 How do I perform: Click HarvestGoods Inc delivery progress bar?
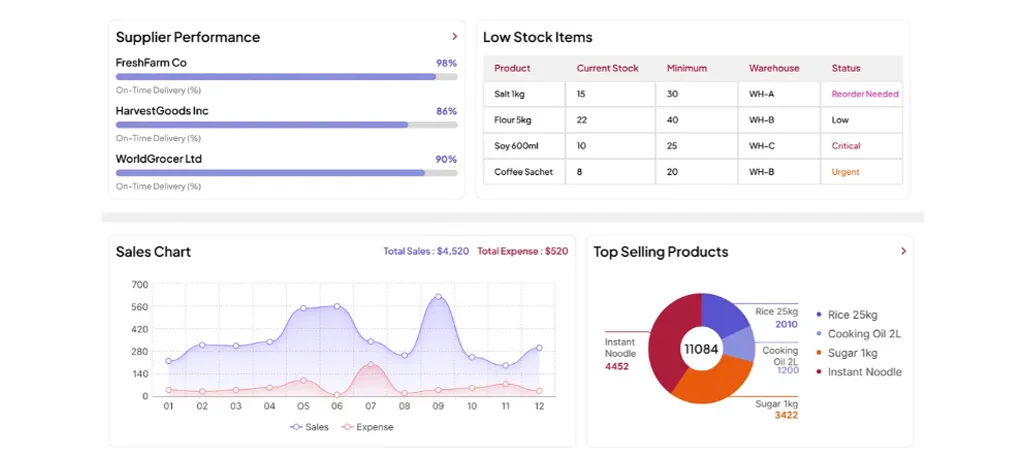coord(287,124)
